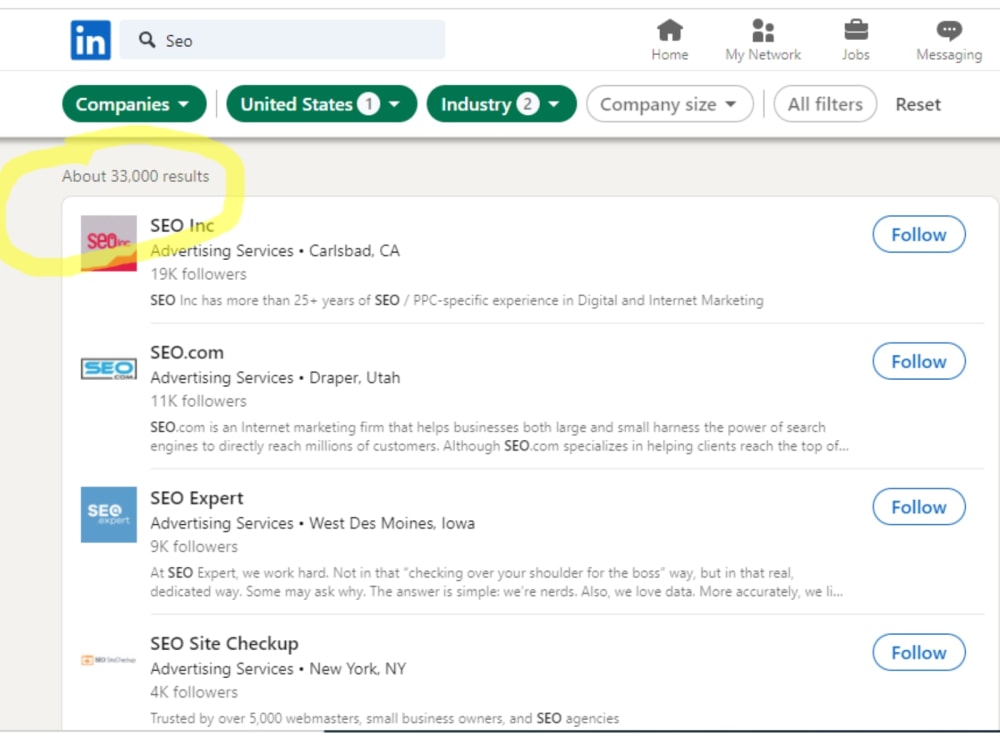This screenshot has width=1000, height=750.
Task: Open the SEO.com company title link
Action: point(187,352)
